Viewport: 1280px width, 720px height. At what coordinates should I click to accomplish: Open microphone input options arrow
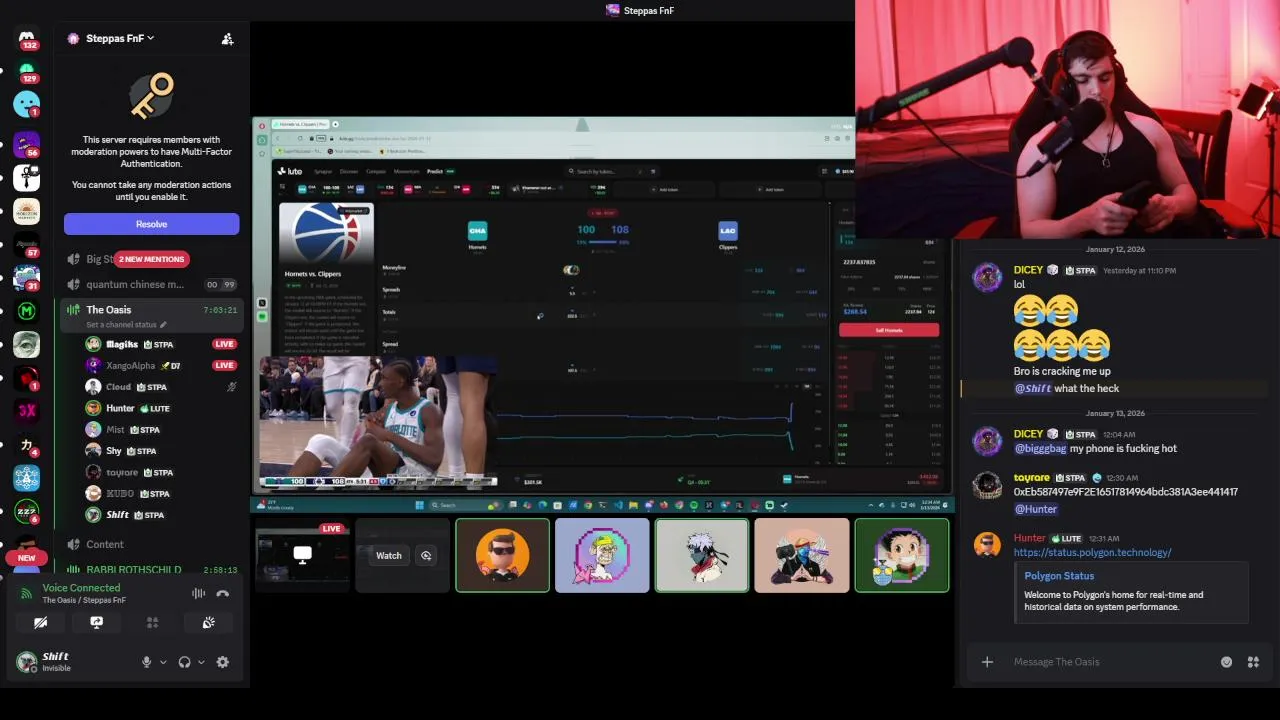click(163, 662)
